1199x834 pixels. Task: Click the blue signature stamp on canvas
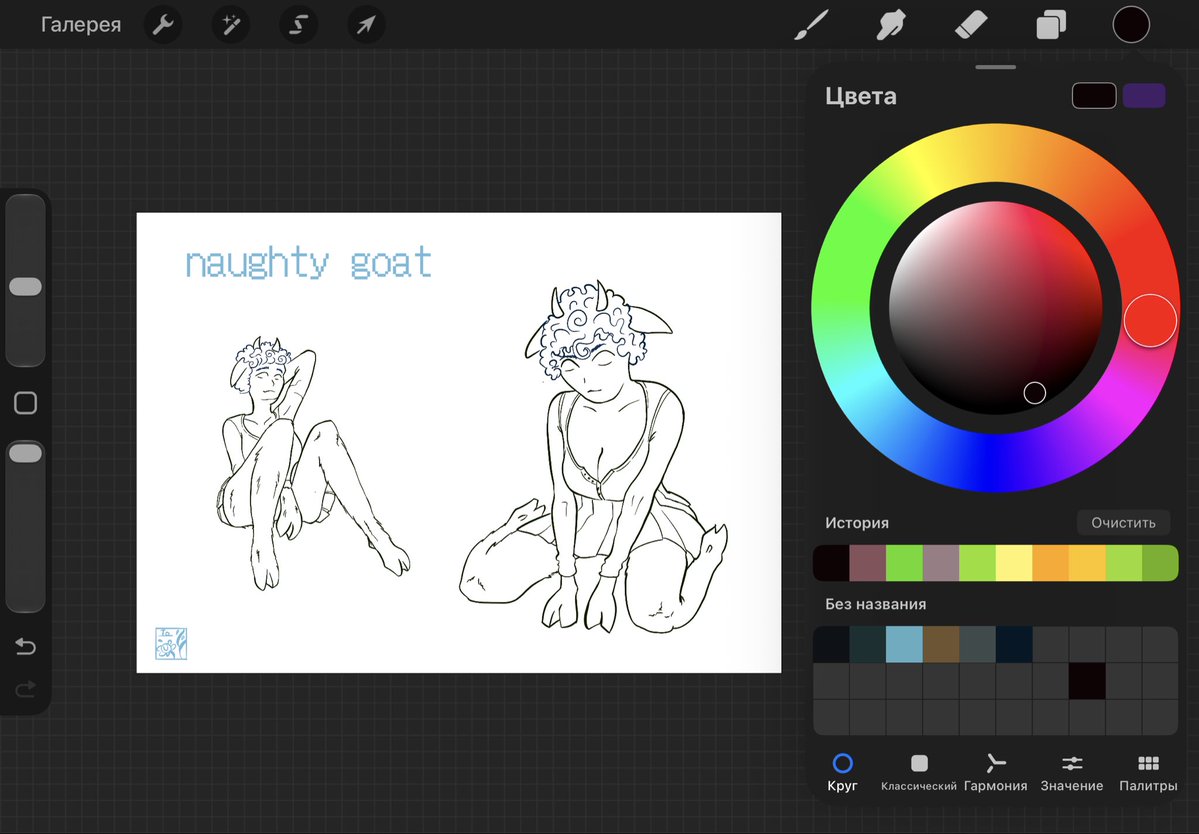click(171, 644)
